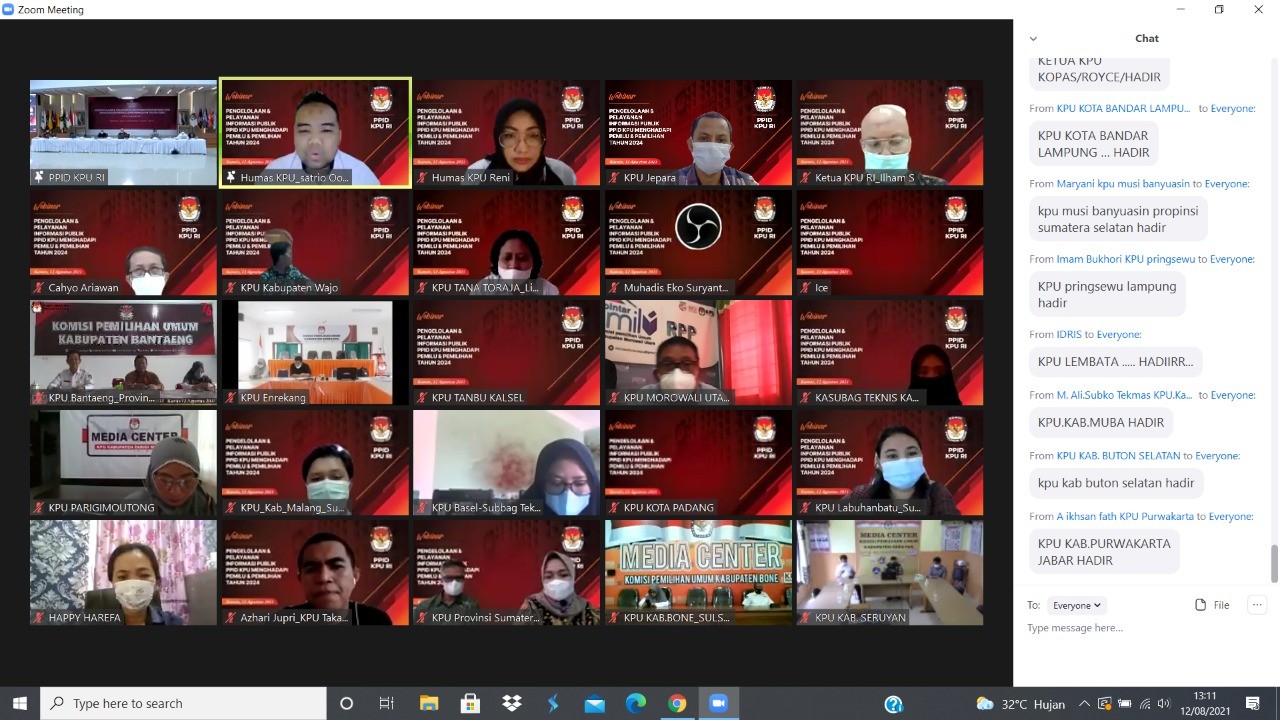Open Dropbox from the taskbar
1280x720 pixels.
pos(512,703)
